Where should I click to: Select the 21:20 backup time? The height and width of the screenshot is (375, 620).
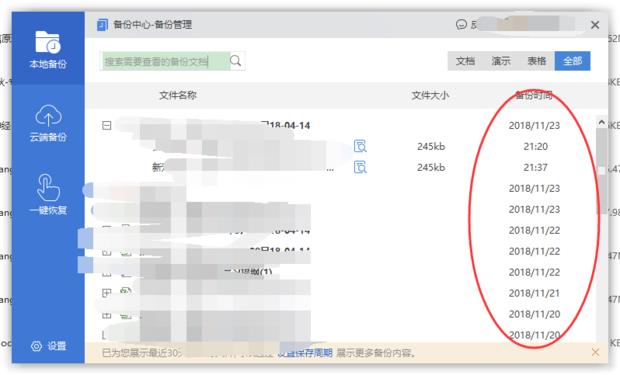[x=535, y=146]
